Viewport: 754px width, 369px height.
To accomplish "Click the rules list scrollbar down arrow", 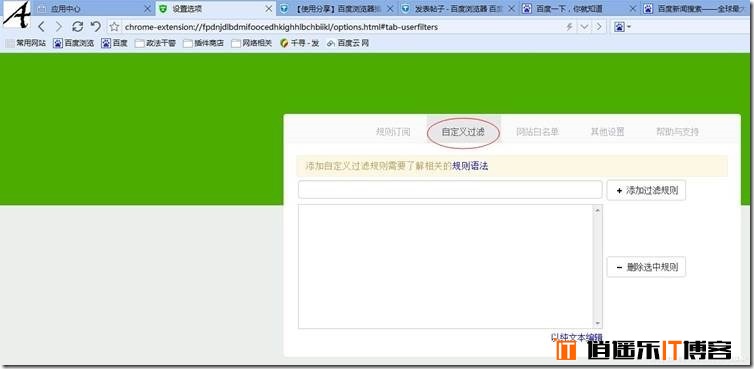I will (598, 323).
